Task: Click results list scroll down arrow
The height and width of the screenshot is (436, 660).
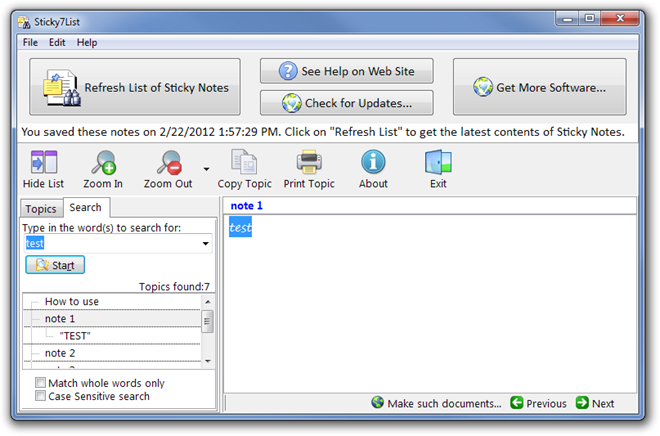Action: [208, 361]
